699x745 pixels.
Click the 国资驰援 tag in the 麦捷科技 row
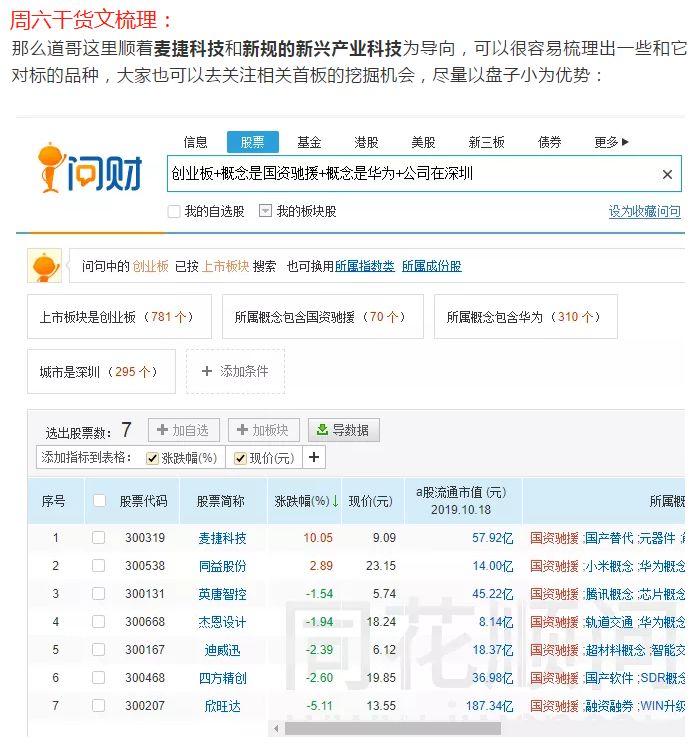(x=554, y=538)
